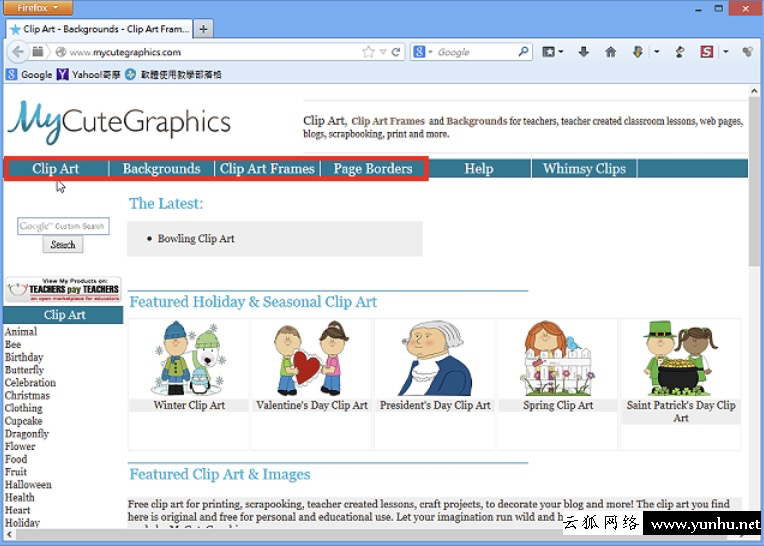Click the Search button under custom search

(x=63, y=245)
